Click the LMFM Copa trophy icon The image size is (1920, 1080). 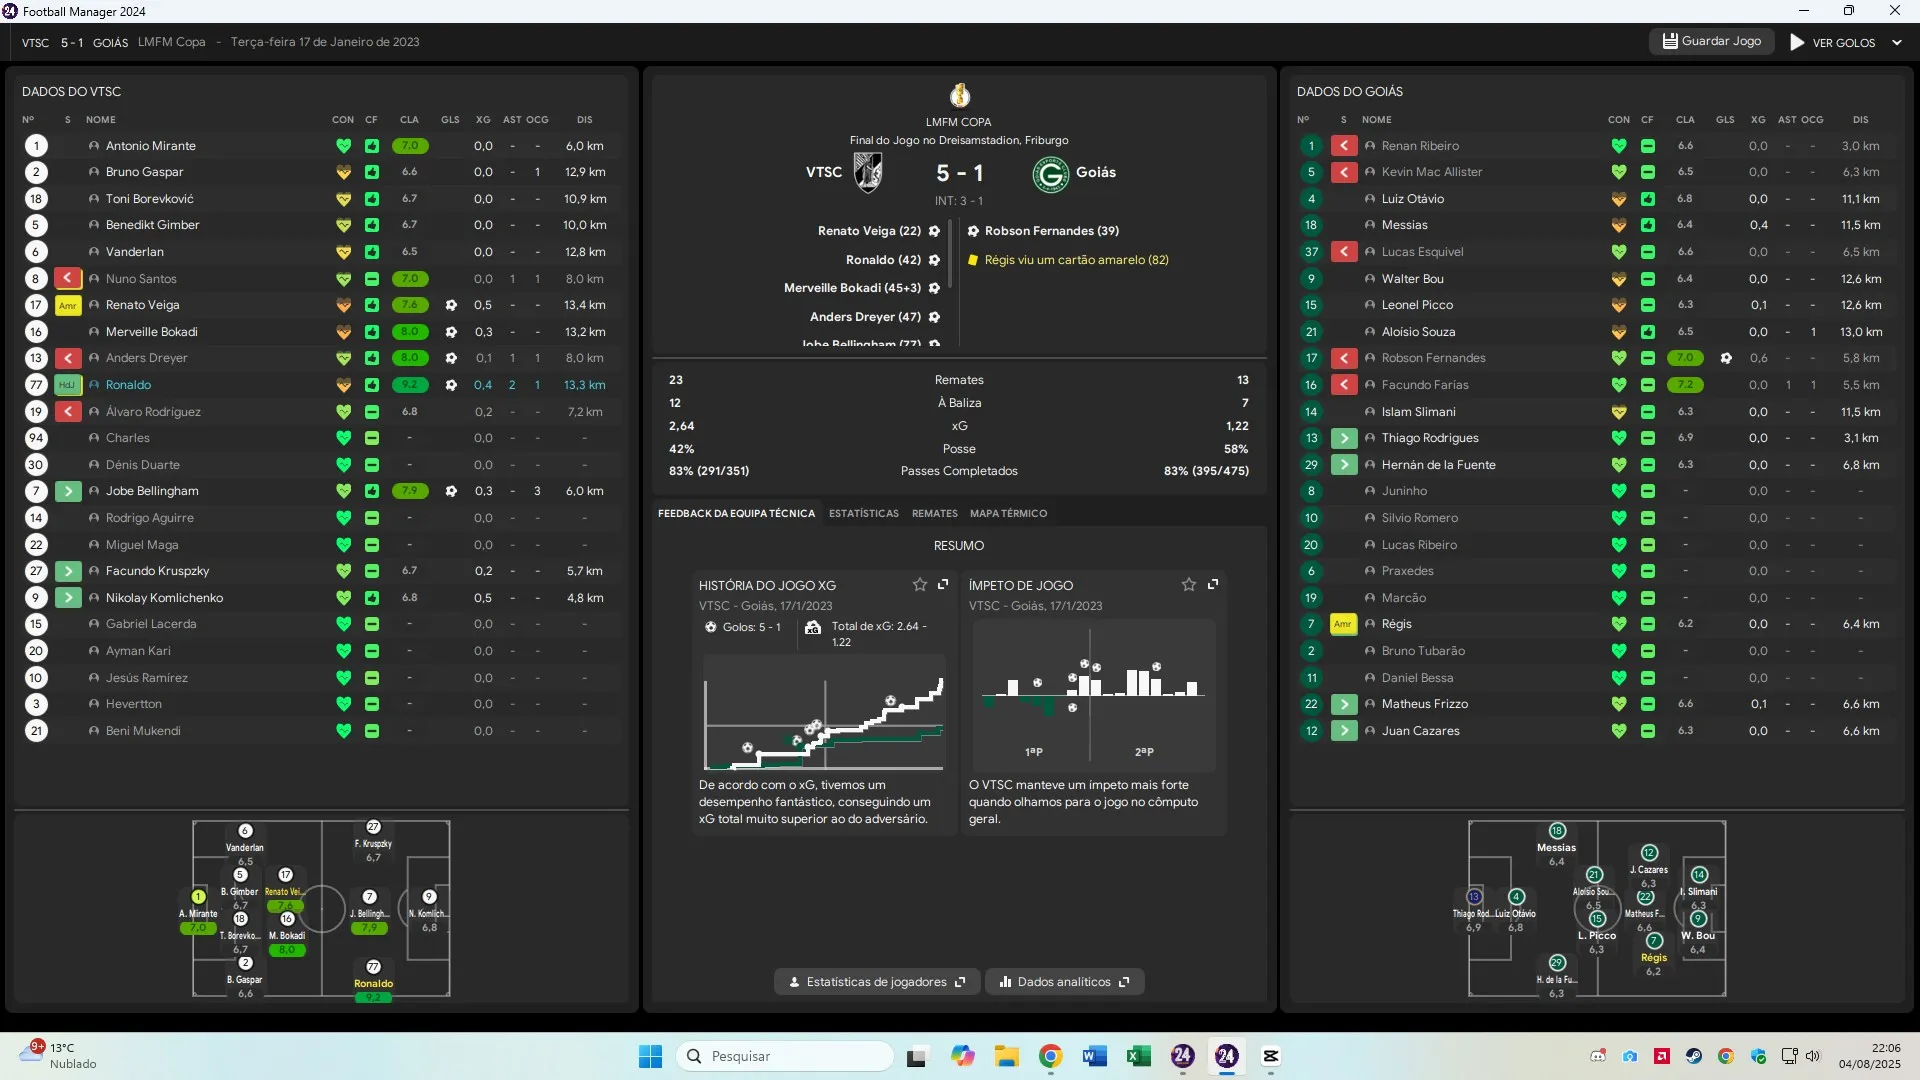point(960,95)
